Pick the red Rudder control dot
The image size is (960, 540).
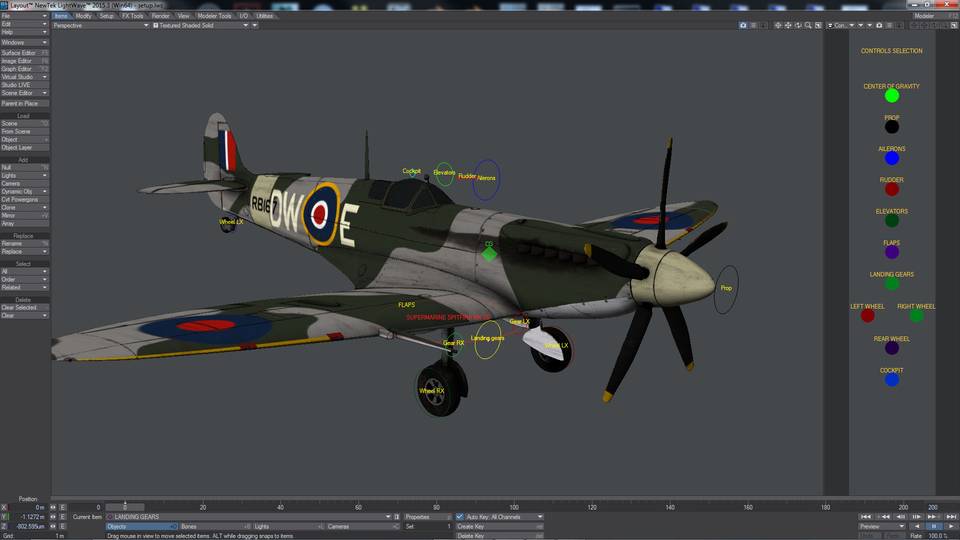click(x=892, y=189)
